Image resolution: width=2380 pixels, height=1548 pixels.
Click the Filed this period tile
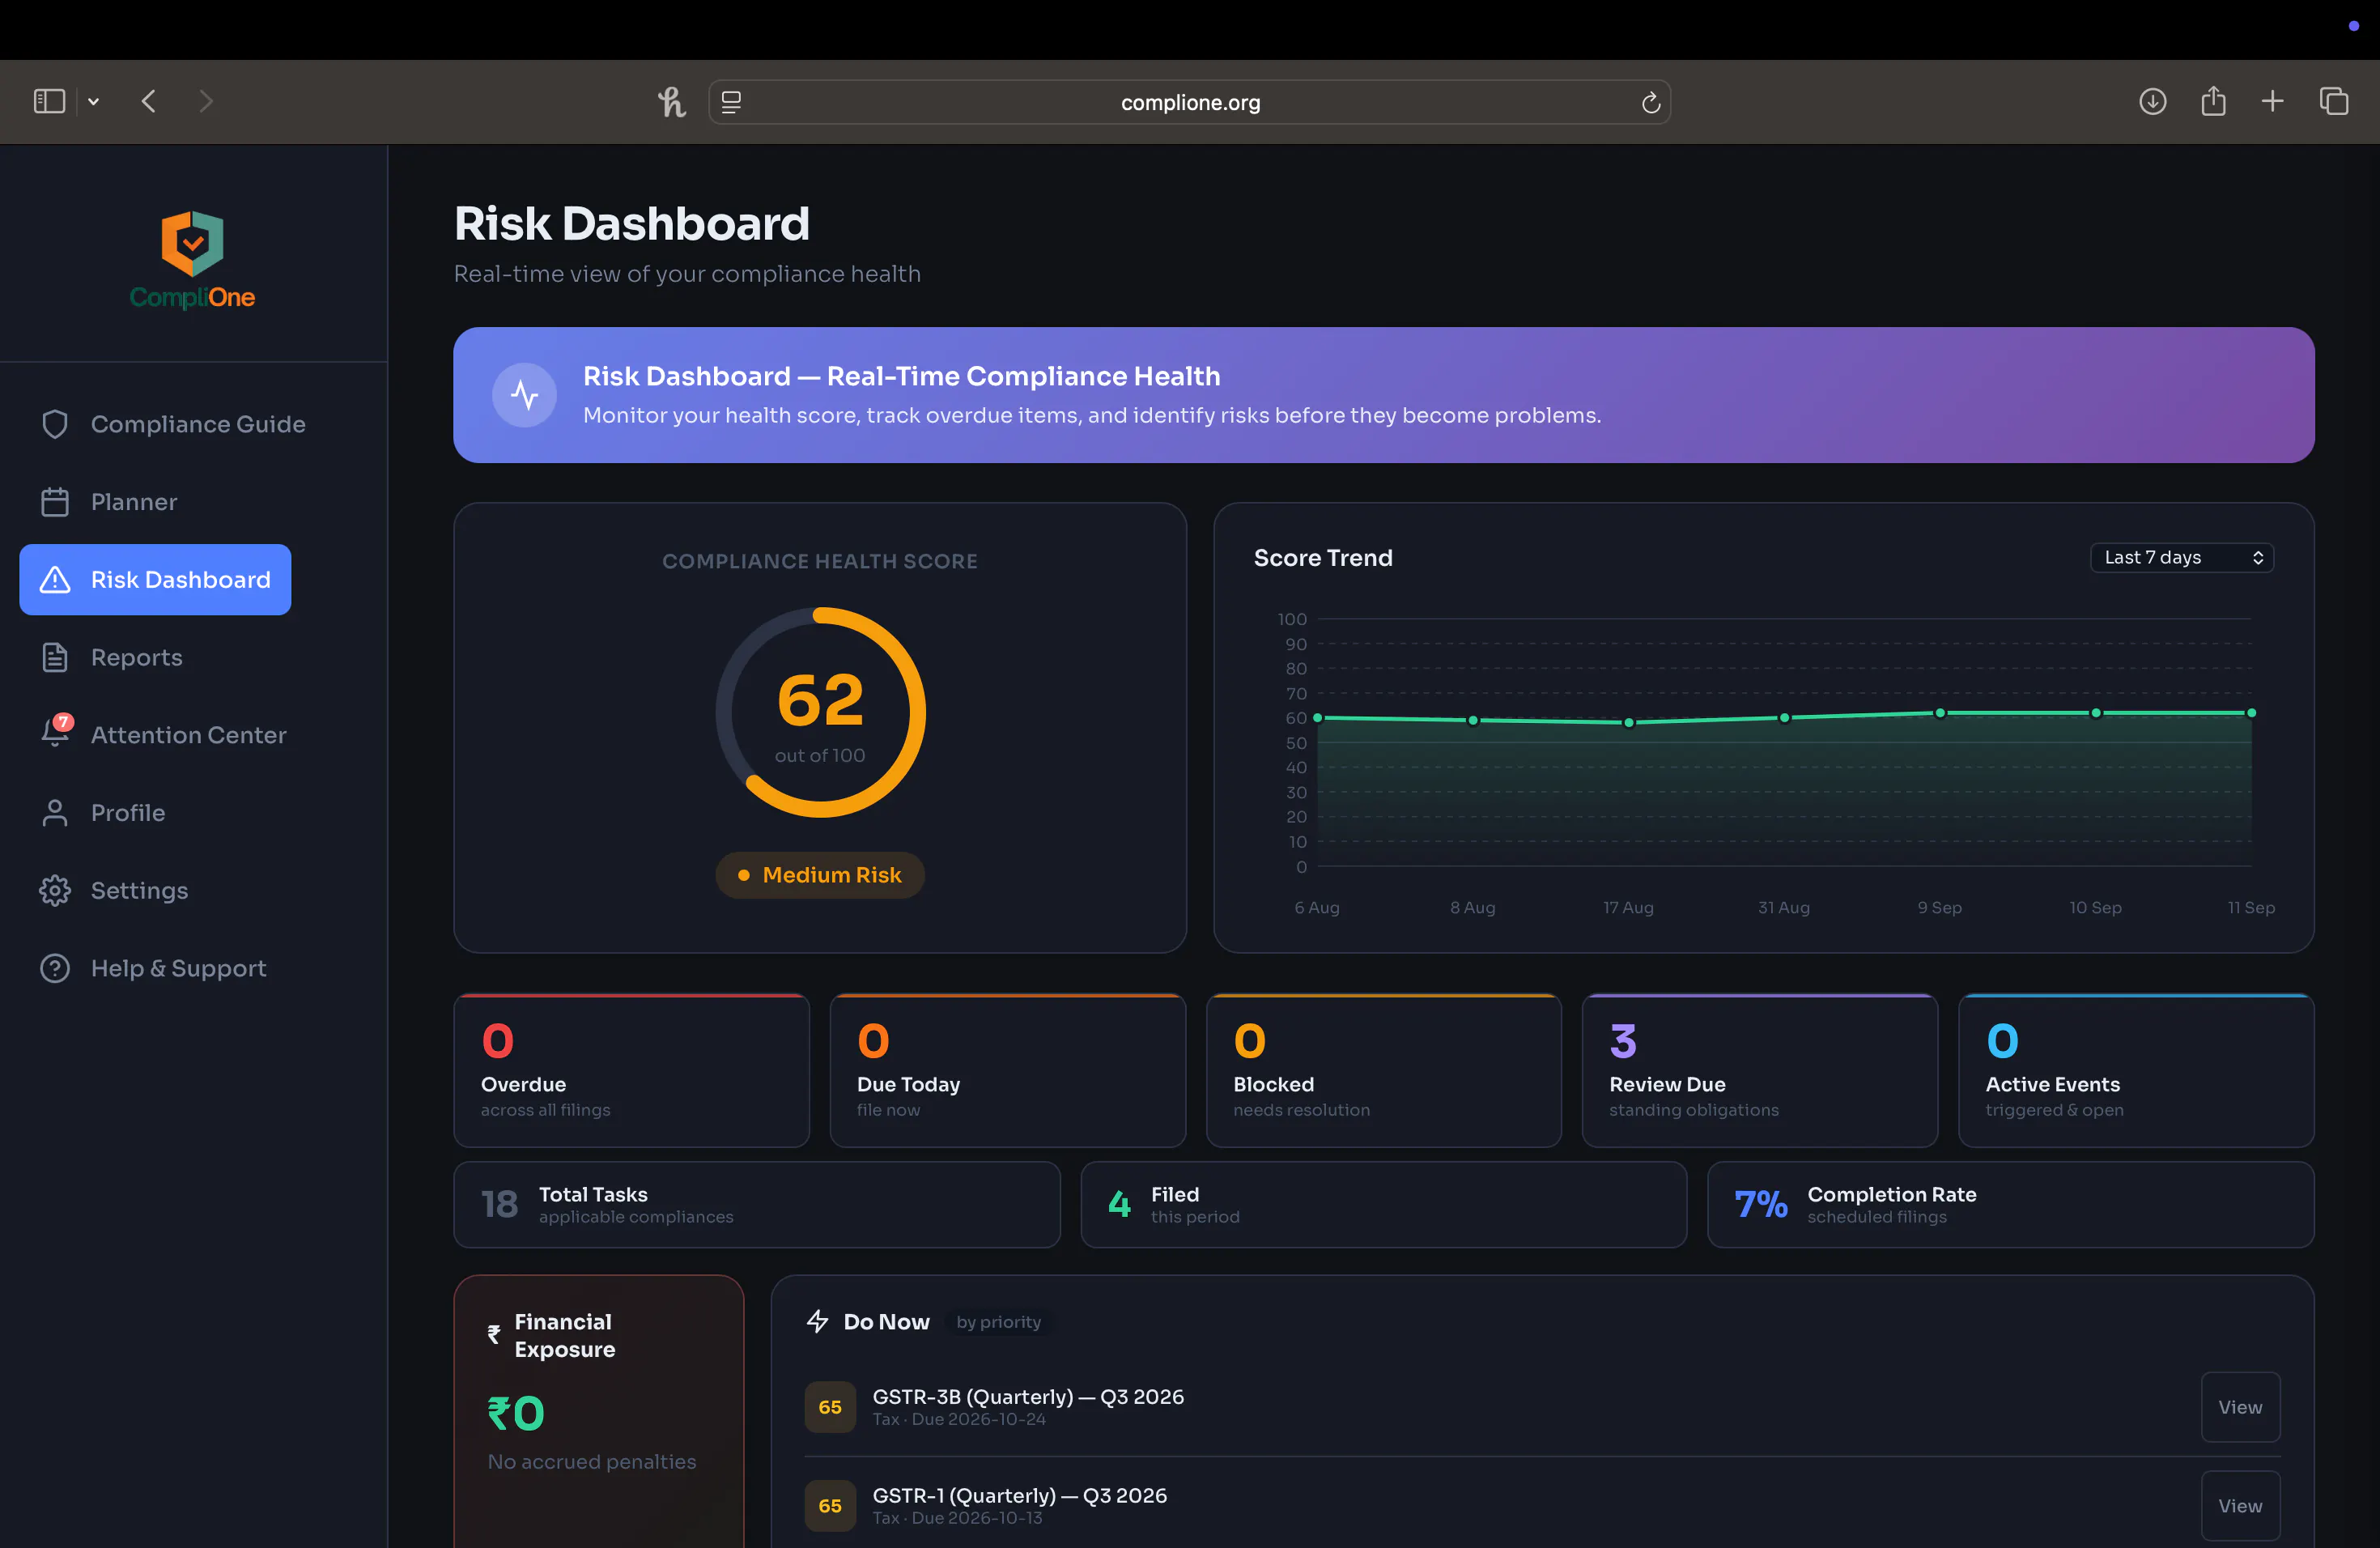tap(1384, 1205)
